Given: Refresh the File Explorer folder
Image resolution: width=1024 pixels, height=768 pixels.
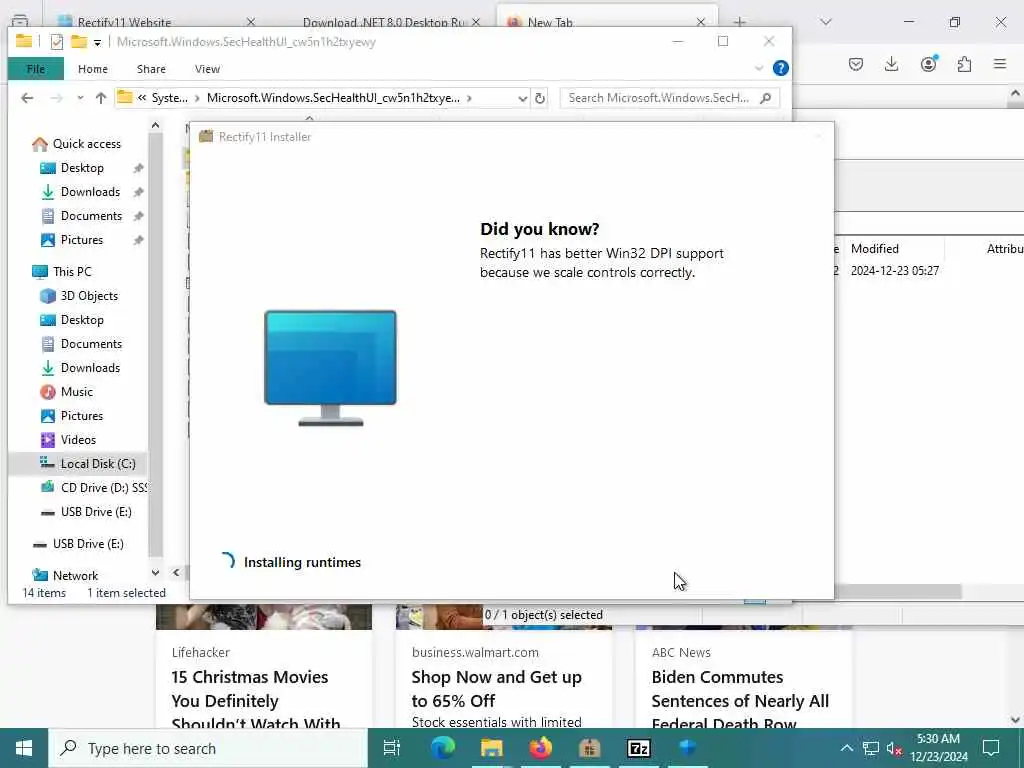Looking at the screenshot, I should pyautogui.click(x=540, y=98).
